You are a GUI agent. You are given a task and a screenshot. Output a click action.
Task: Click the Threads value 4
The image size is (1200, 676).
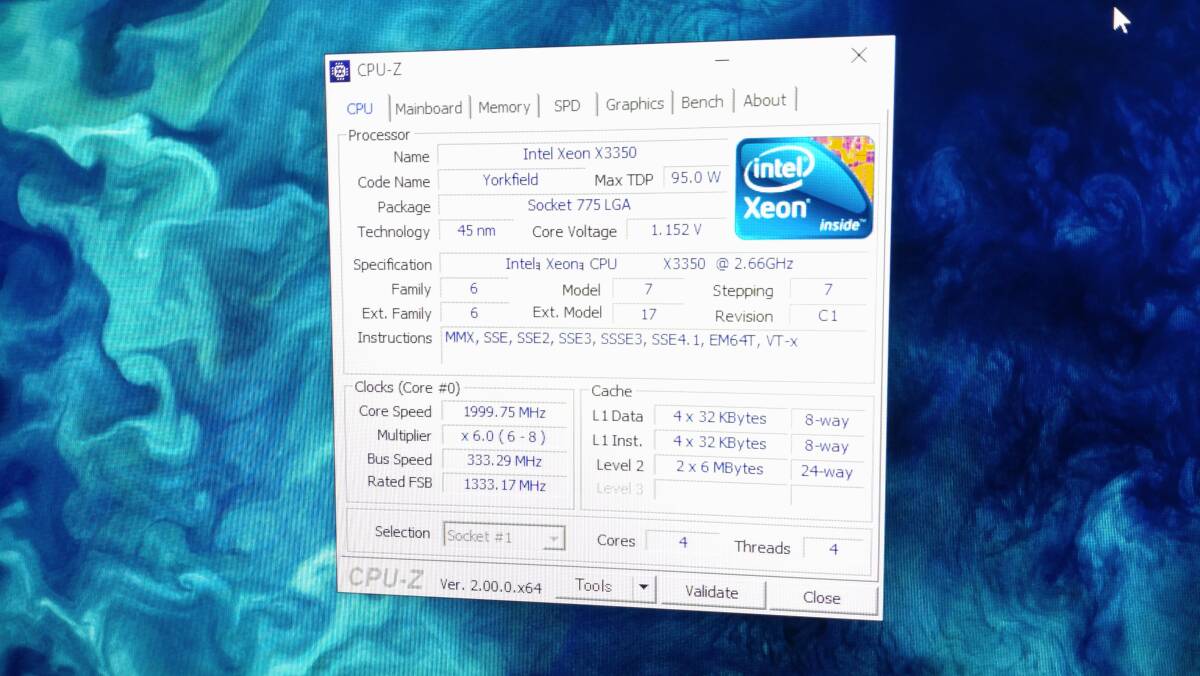click(833, 548)
